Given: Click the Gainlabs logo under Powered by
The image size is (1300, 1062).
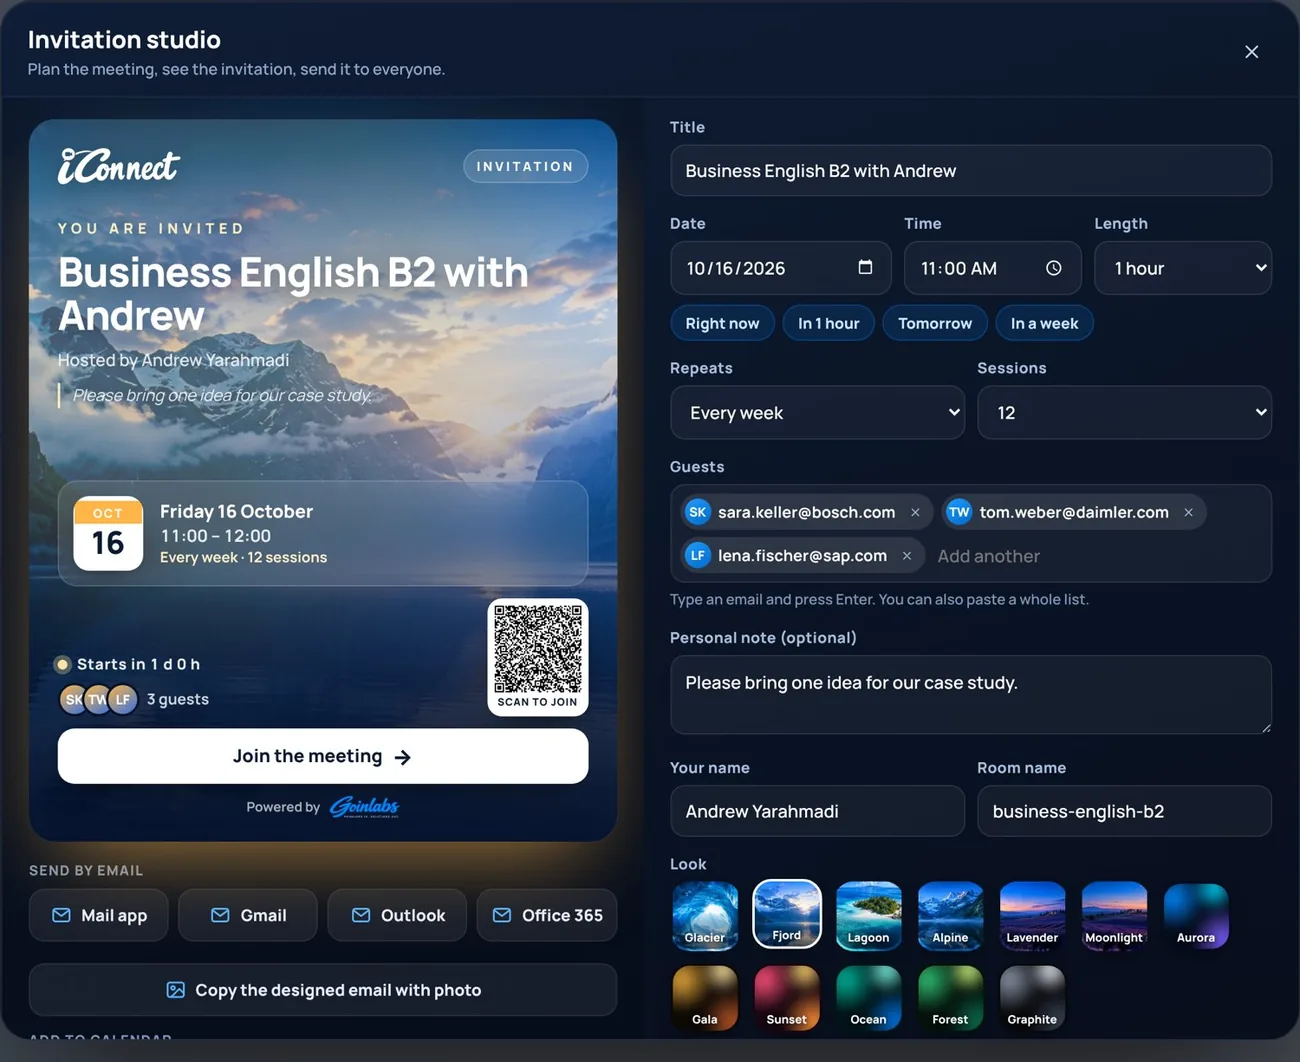Looking at the screenshot, I should click(365, 807).
